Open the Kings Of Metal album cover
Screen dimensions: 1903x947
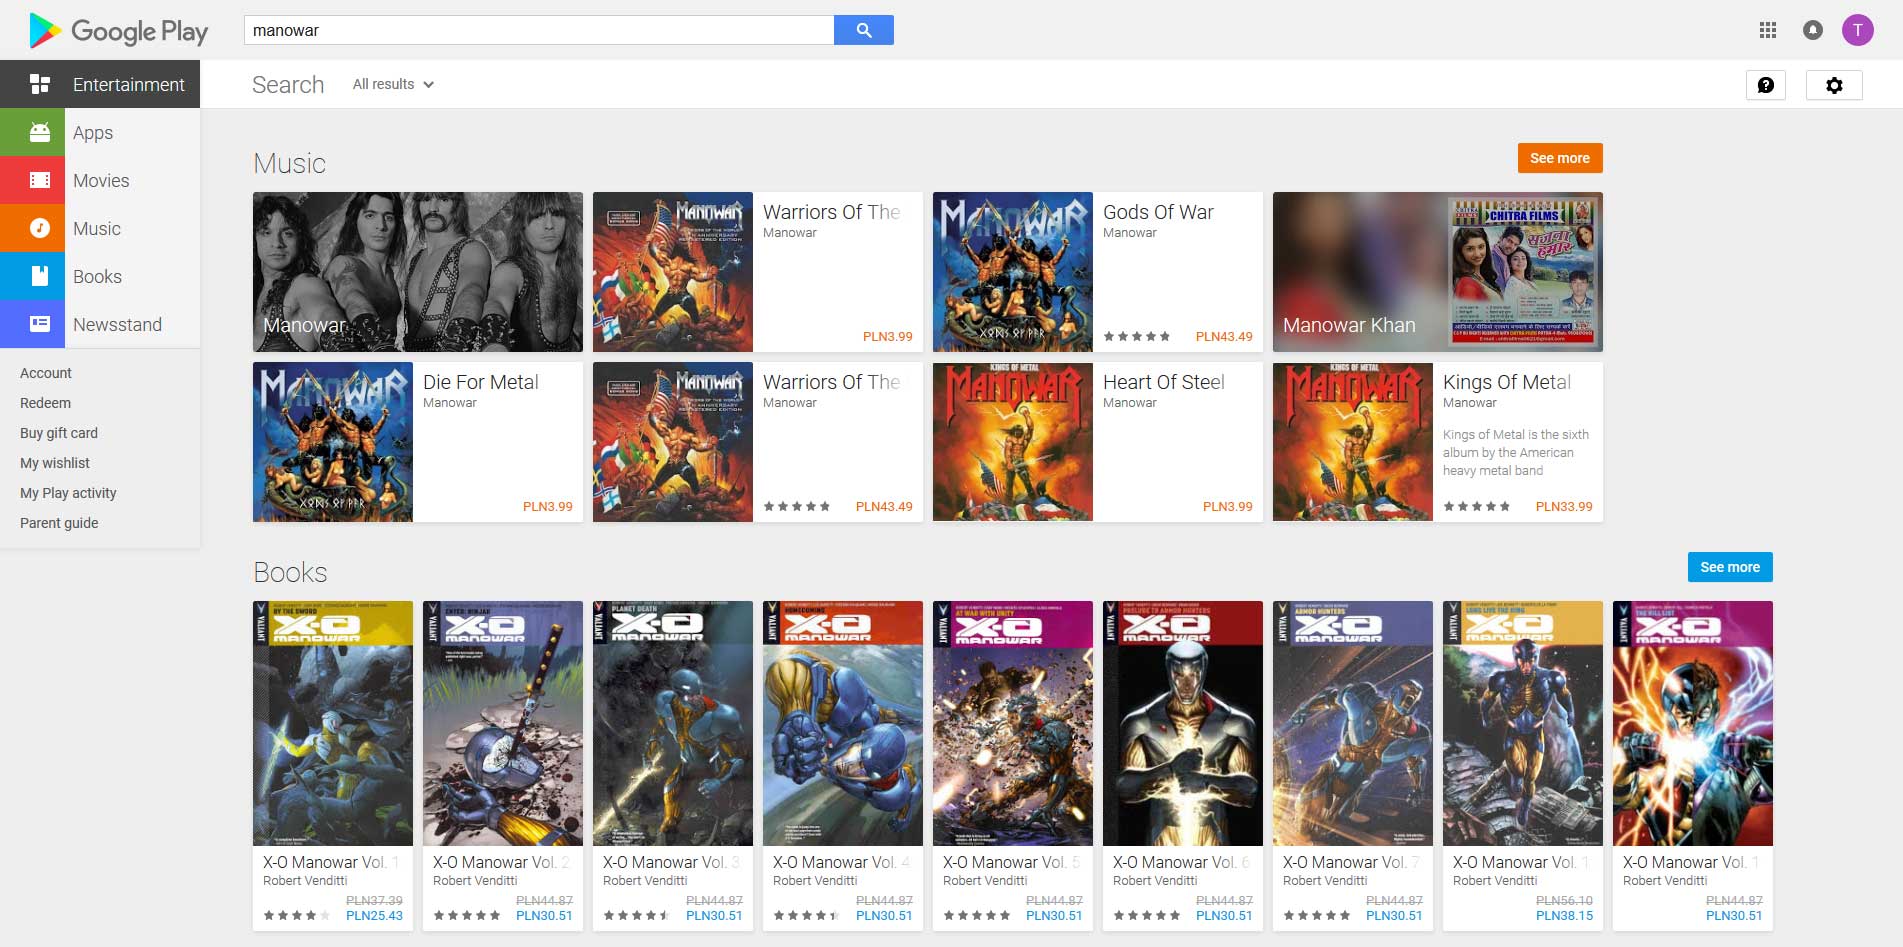tap(1353, 442)
